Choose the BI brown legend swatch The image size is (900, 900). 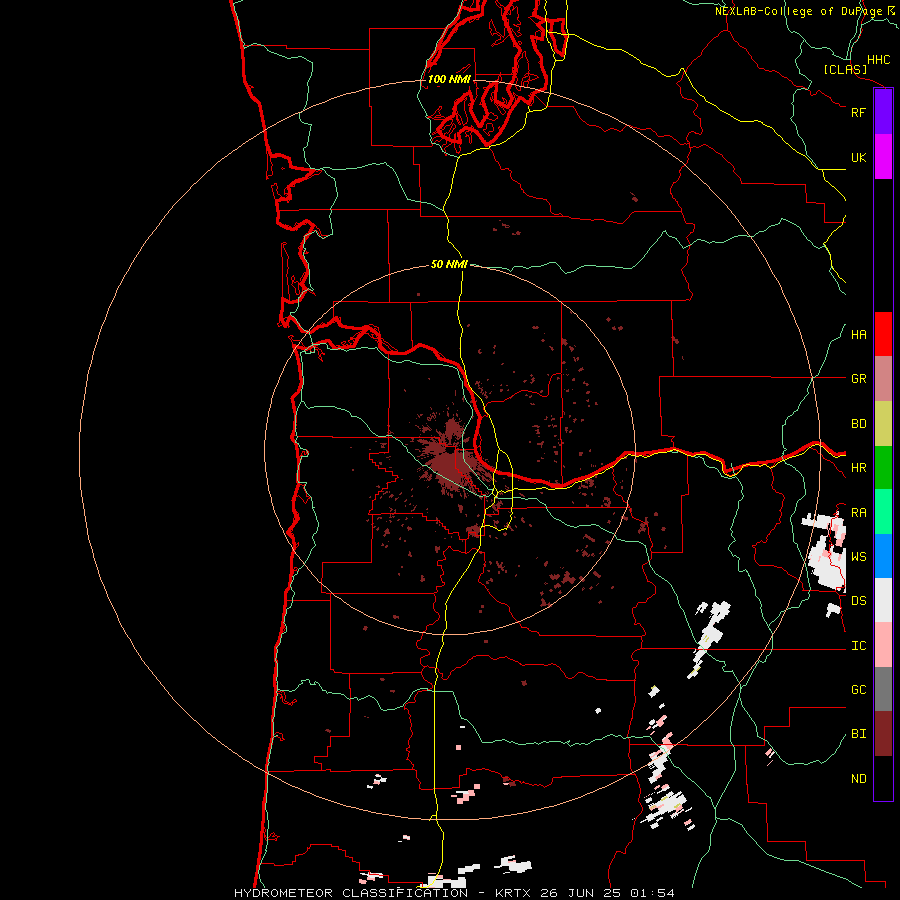(883, 734)
